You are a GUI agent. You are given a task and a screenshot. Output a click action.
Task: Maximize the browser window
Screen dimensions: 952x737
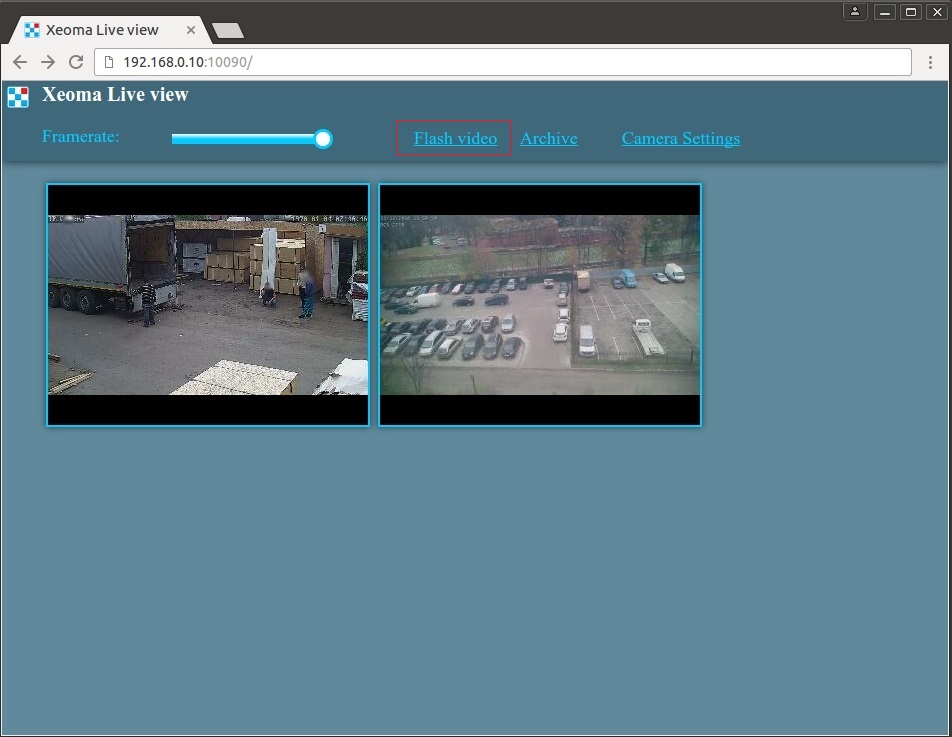[911, 12]
